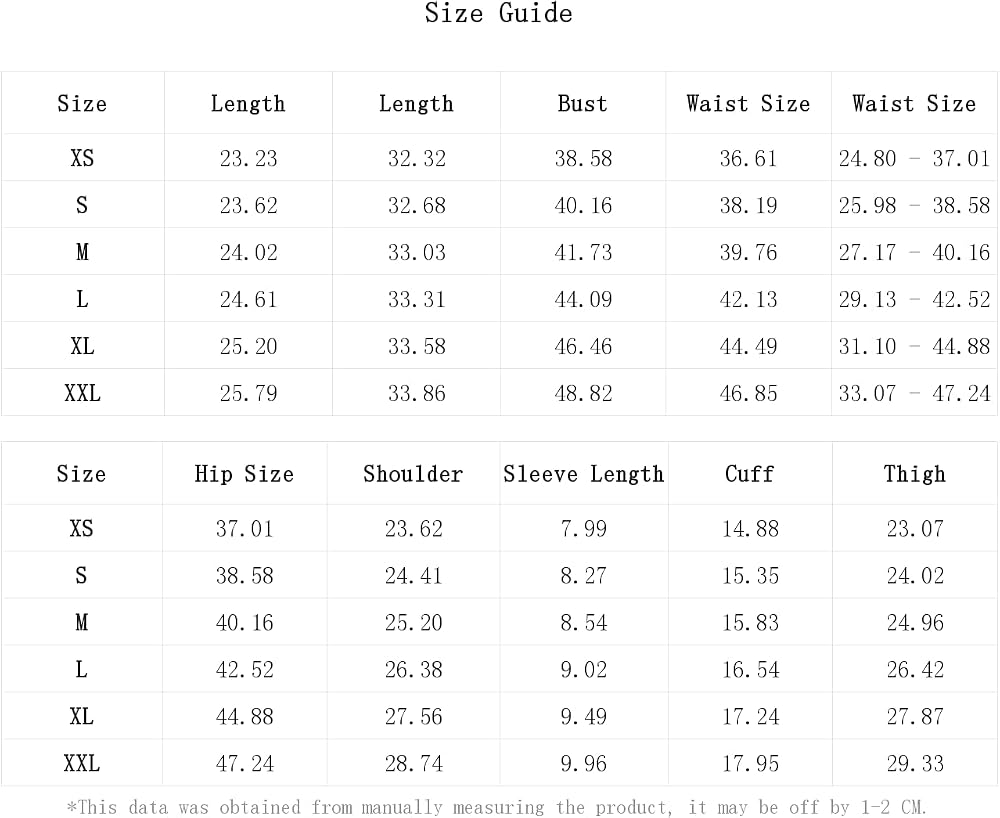Click the Sleeve Length header
Image resolution: width=1000 pixels, height=818 pixels.
(x=584, y=474)
